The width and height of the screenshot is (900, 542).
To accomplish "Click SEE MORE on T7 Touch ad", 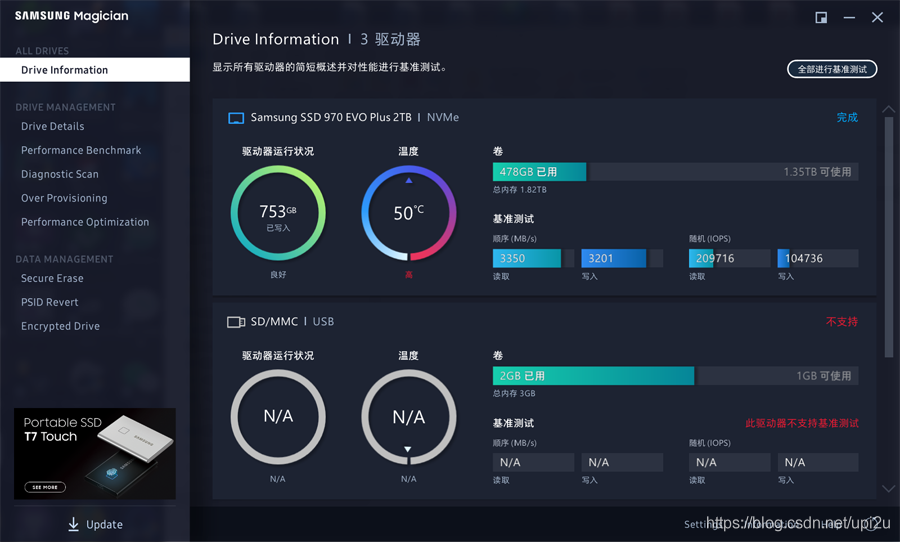I will (45, 487).
